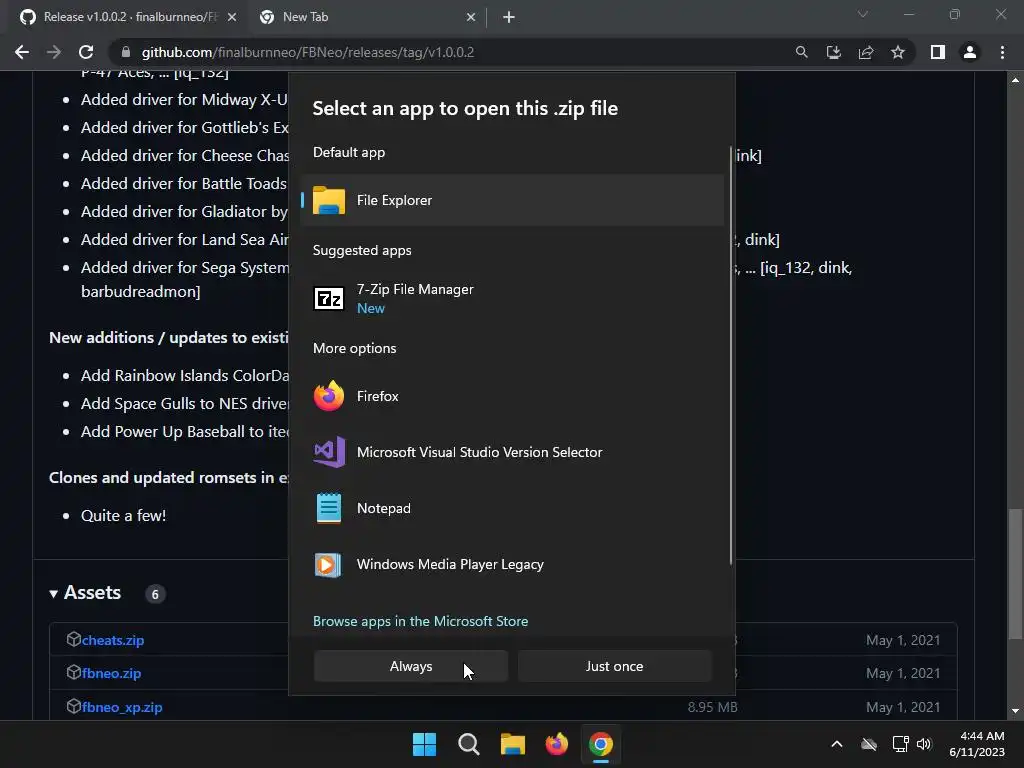Image resolution: width=1024 pixels, height=768 pixels.
Task: Browse apps in the Microsoft Store
Action: point(421,621)
